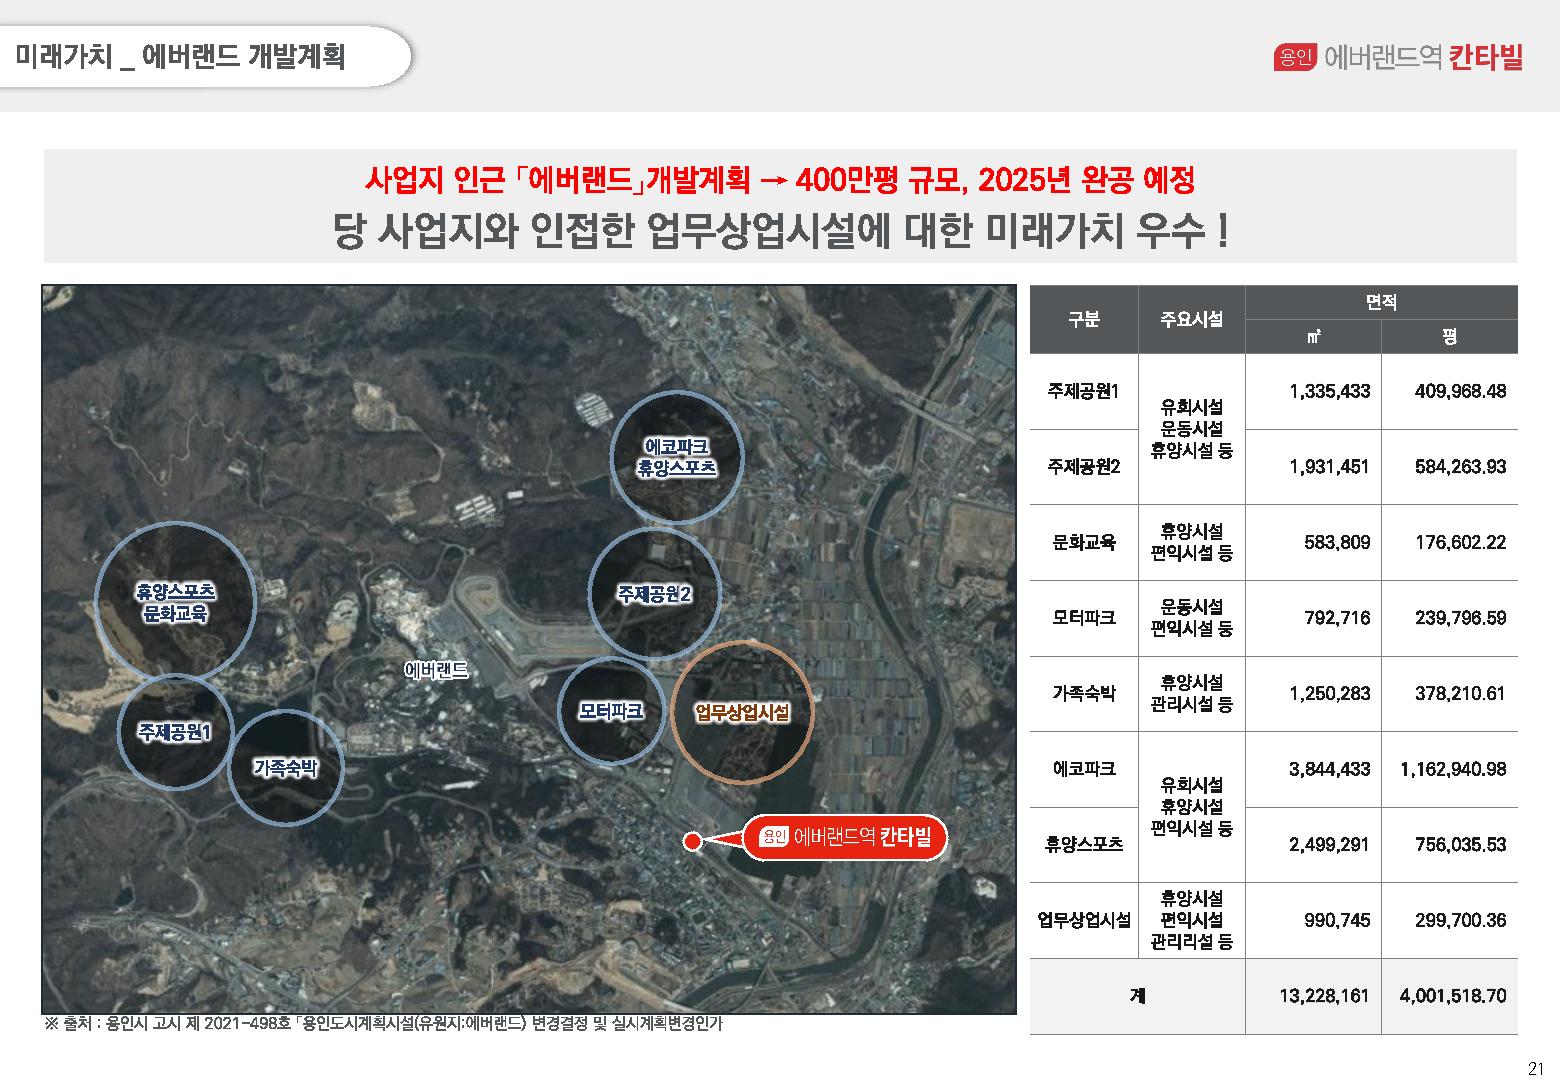
Task: Click the value 1,931,451 in the table
Action: click(x=1330, y=466)
